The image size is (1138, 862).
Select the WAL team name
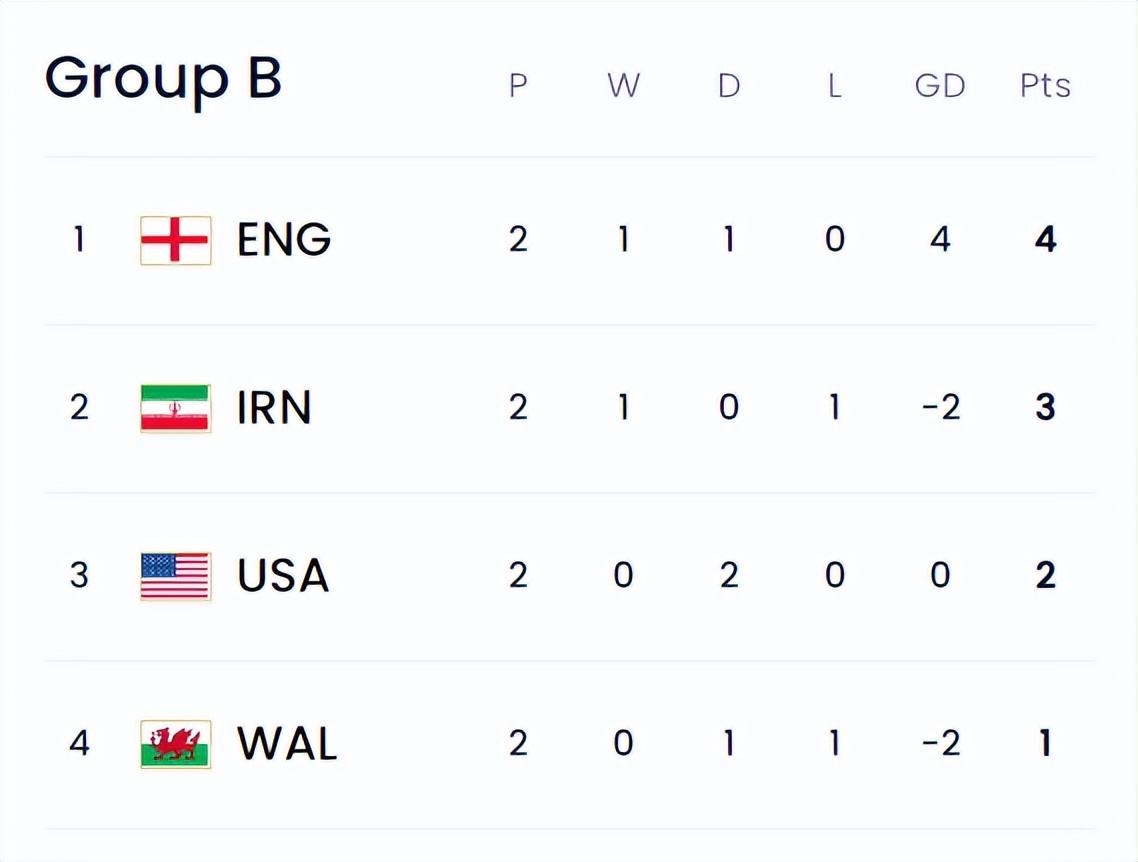(x=287, y=744)
